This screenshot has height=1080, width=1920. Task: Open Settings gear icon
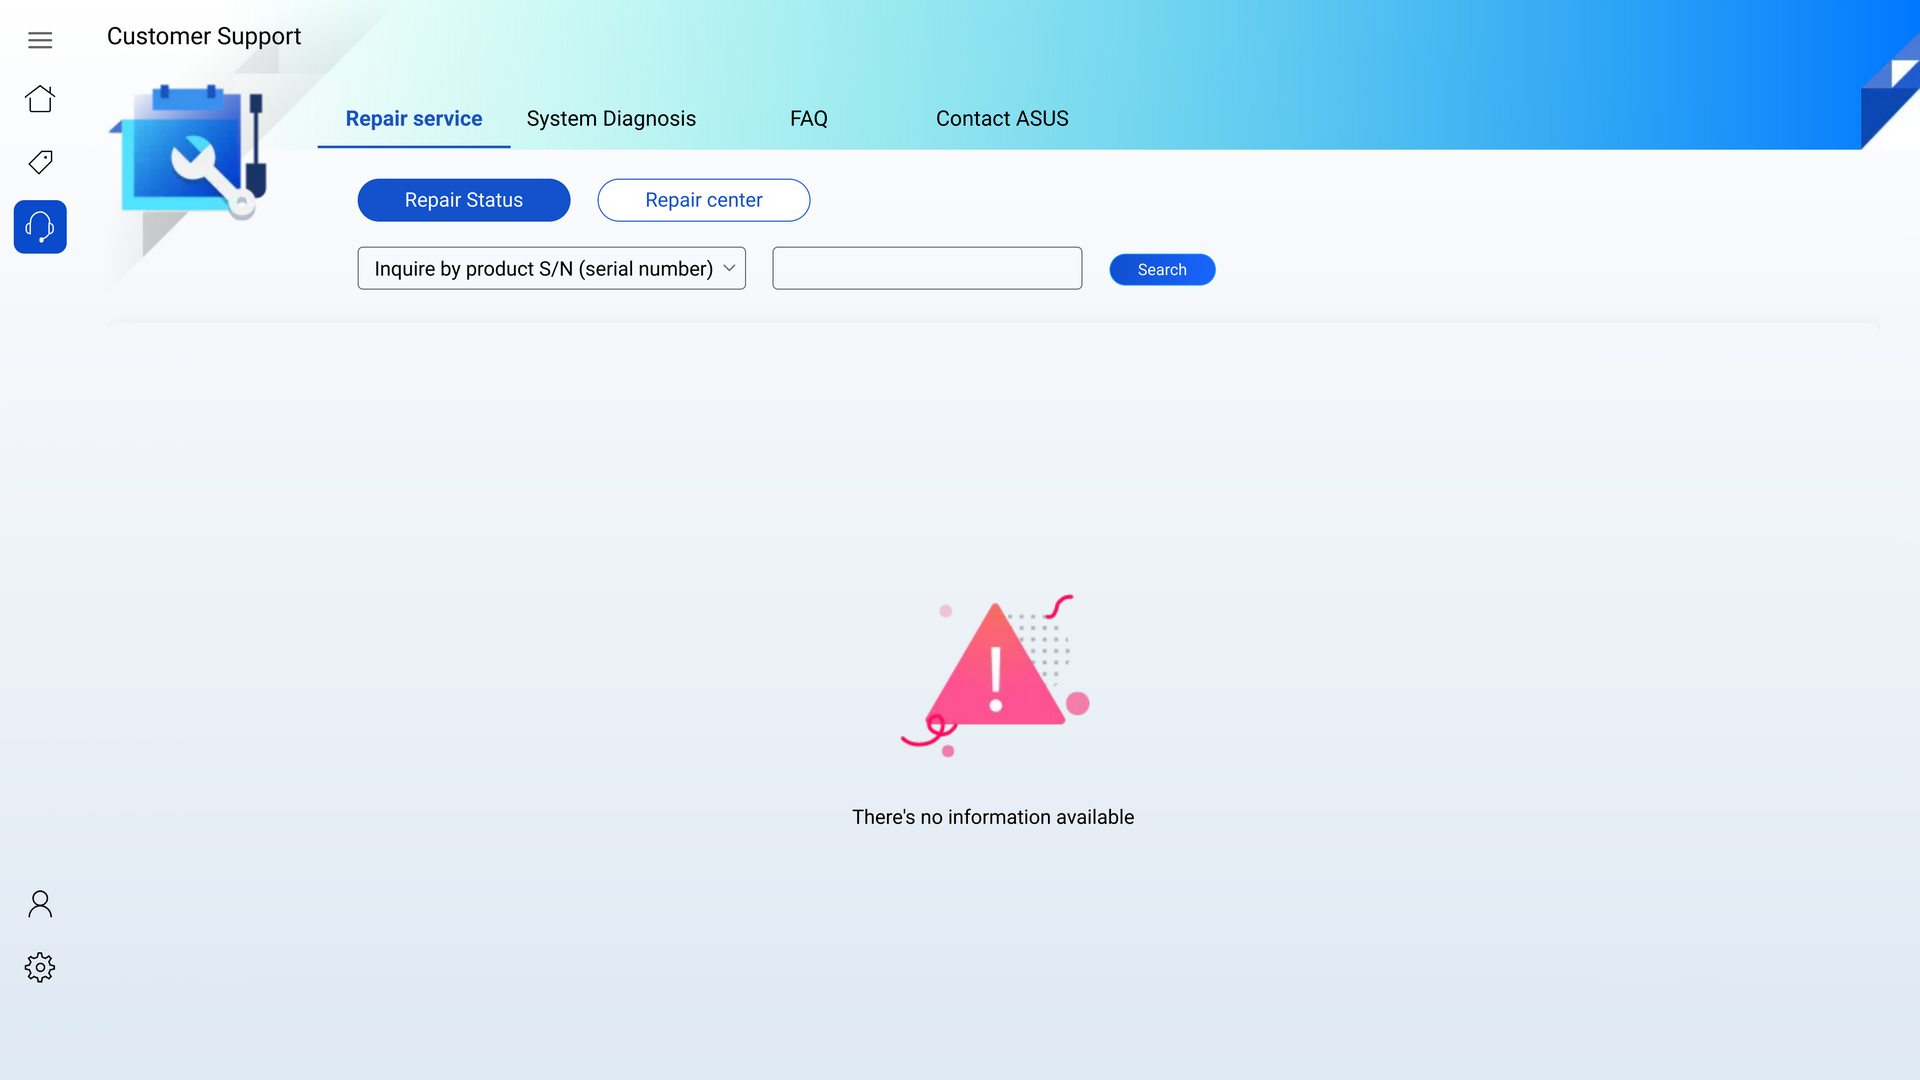tap(40, 967)
